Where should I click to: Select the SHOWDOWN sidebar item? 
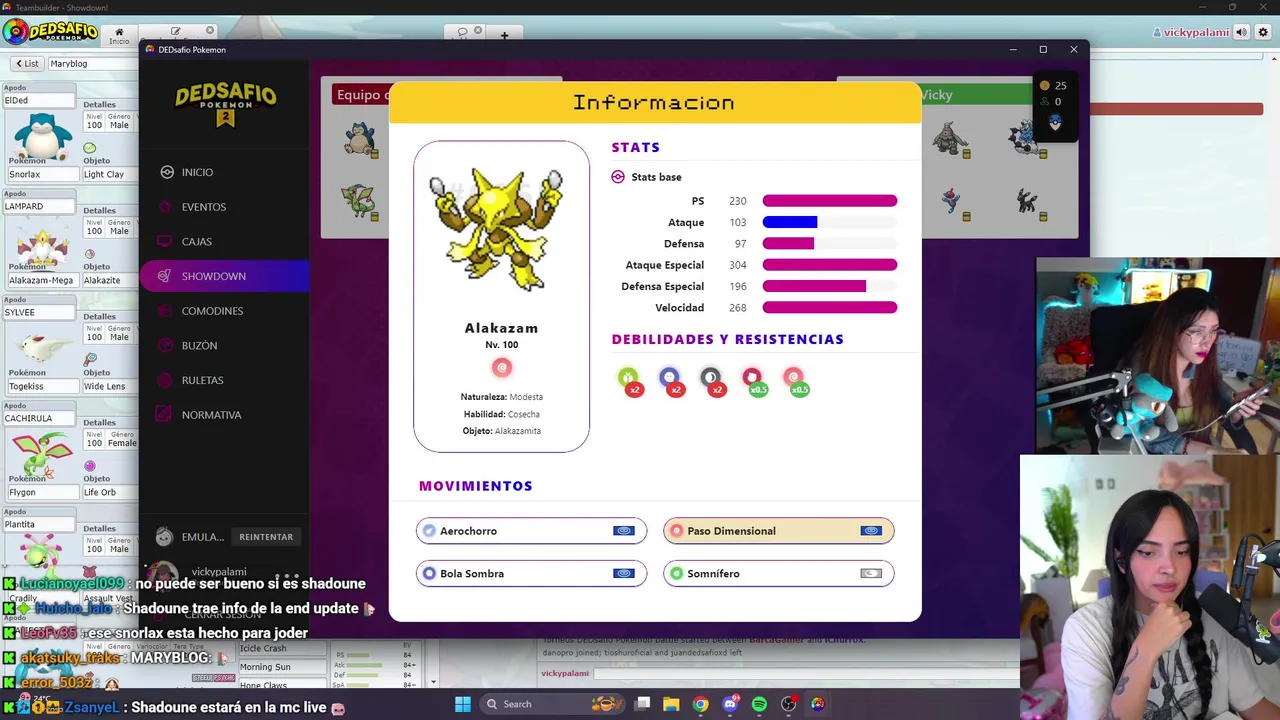(224, 276)
